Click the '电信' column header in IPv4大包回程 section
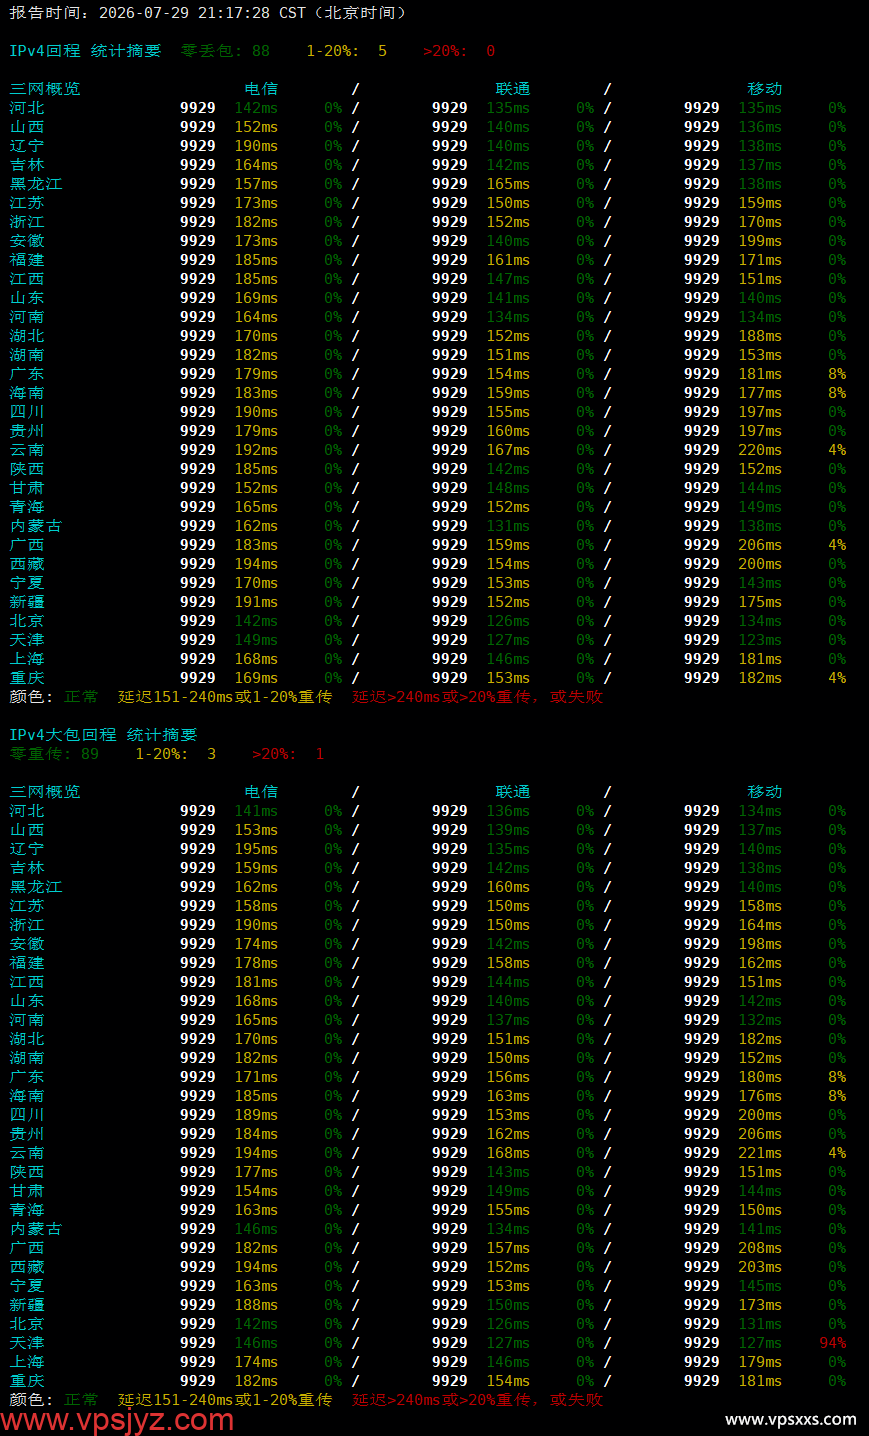This screenshot has height=1436, width=869. [261, 792]
